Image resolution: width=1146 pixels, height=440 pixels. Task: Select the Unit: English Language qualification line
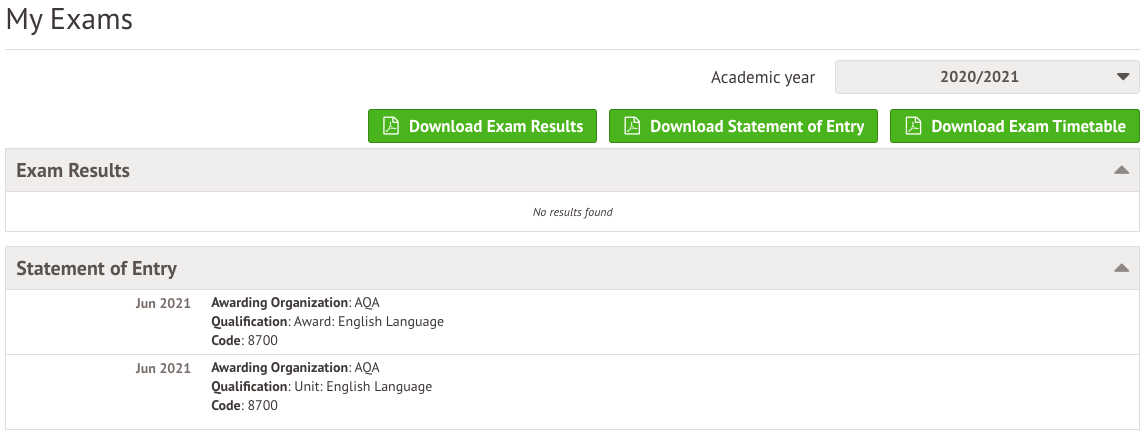pyautogui.click(x=322, y=387)
